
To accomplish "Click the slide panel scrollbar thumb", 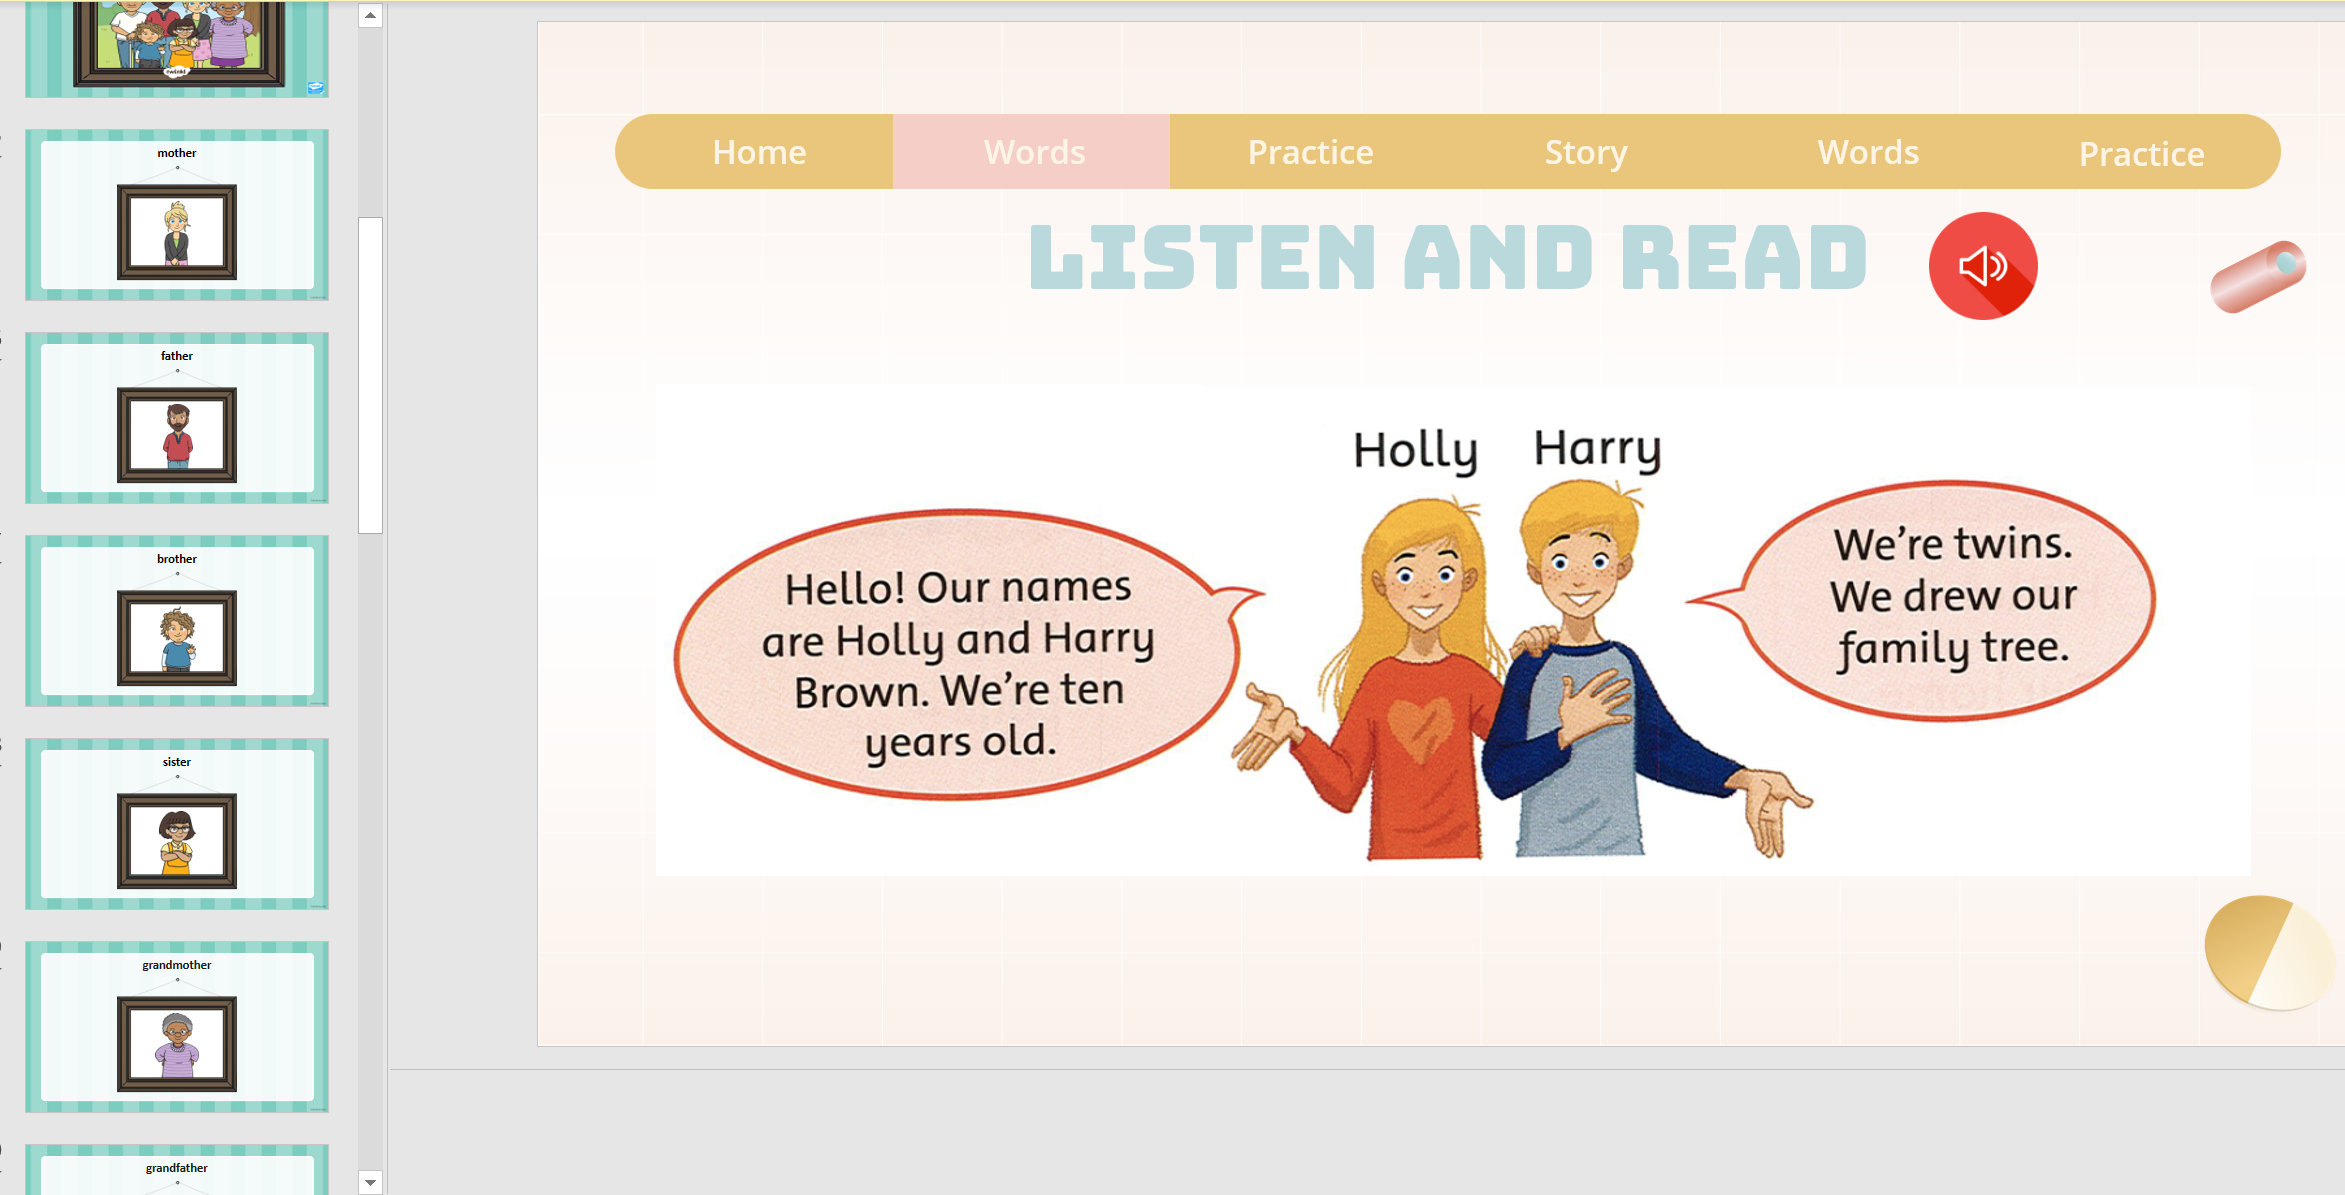I will point(370,375).
